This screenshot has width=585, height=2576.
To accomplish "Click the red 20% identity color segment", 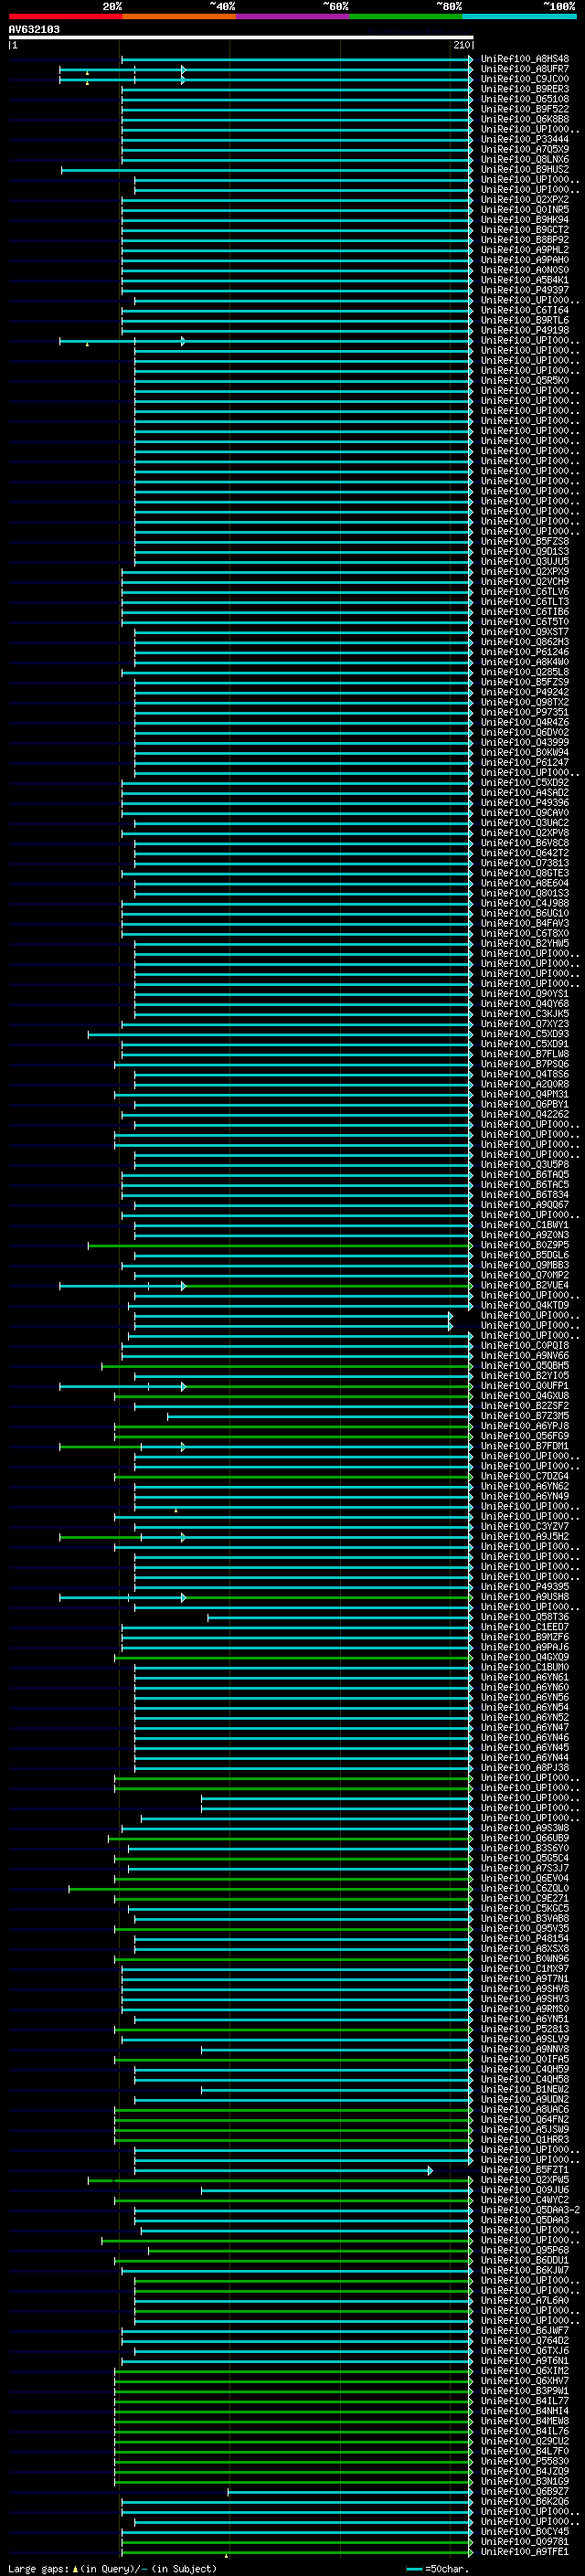I will tap(65, 16).
